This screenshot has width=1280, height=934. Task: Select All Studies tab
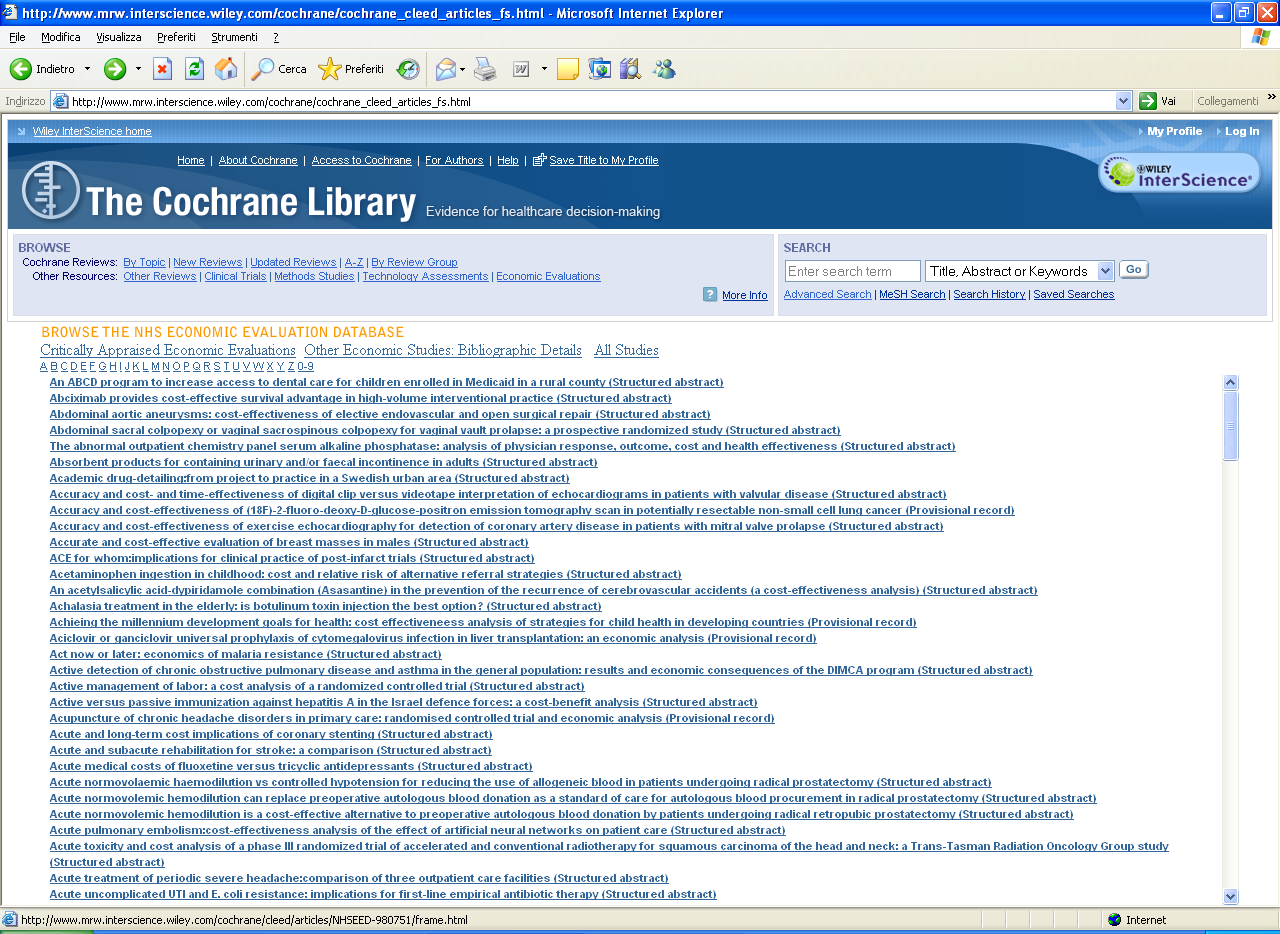tap(626, 350)
